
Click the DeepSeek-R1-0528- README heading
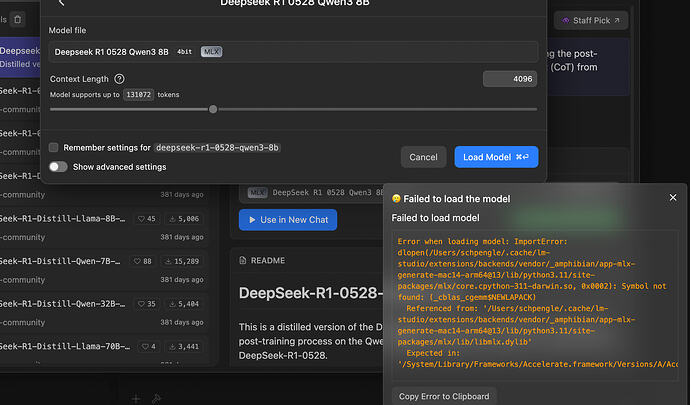click(x=311, y=293)
